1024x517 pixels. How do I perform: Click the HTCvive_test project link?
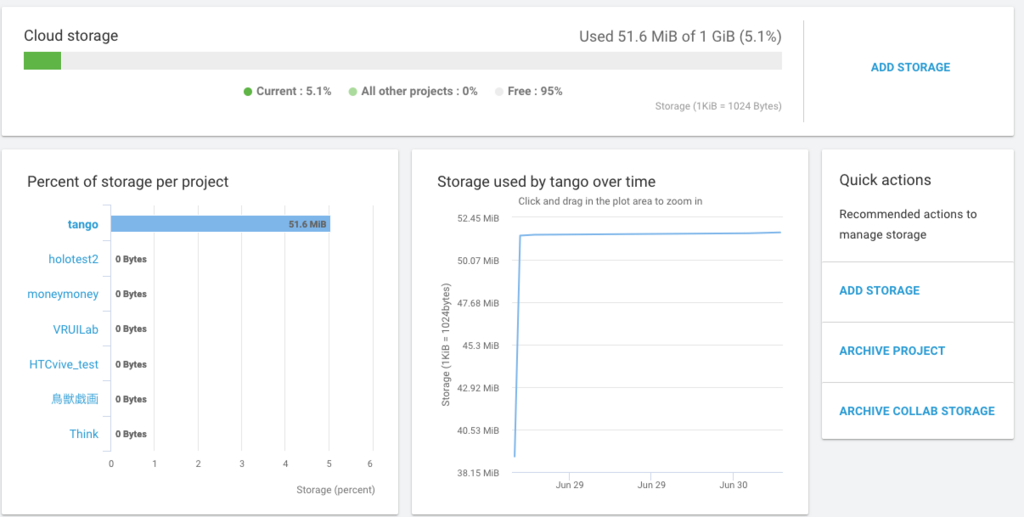point(64,364)
